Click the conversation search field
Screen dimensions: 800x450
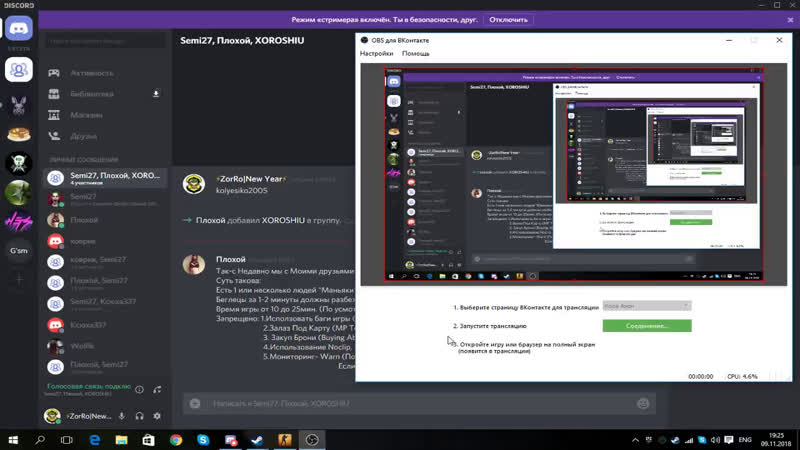105,41
